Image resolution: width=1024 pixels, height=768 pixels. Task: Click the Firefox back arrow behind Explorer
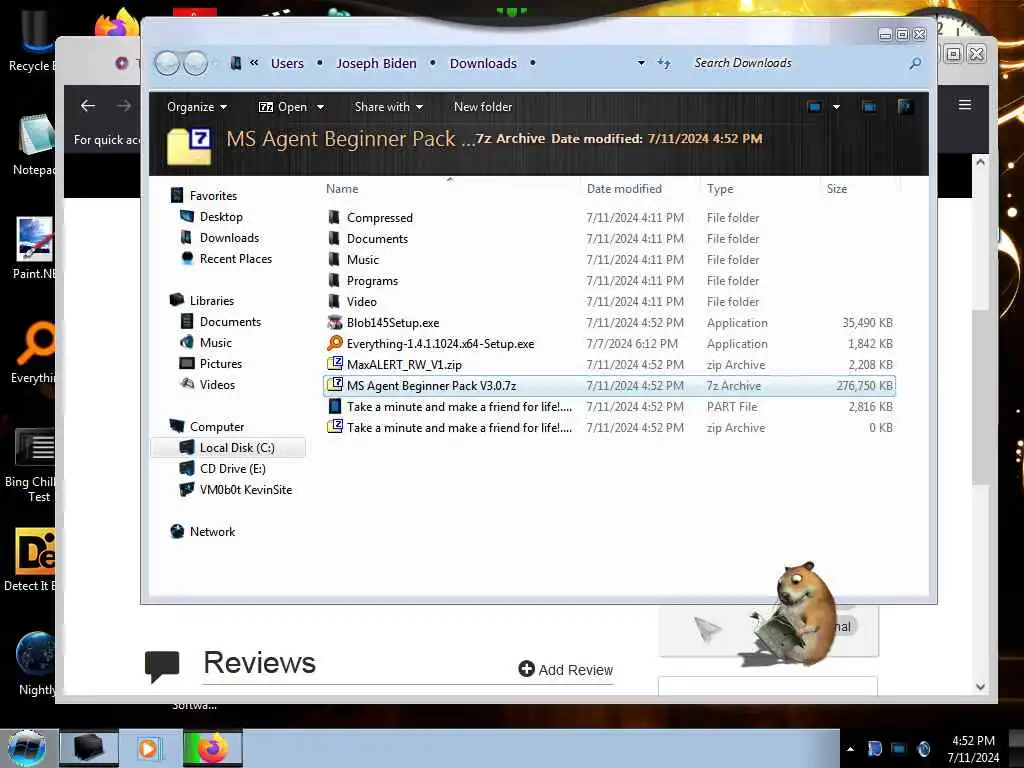point(88,106)
